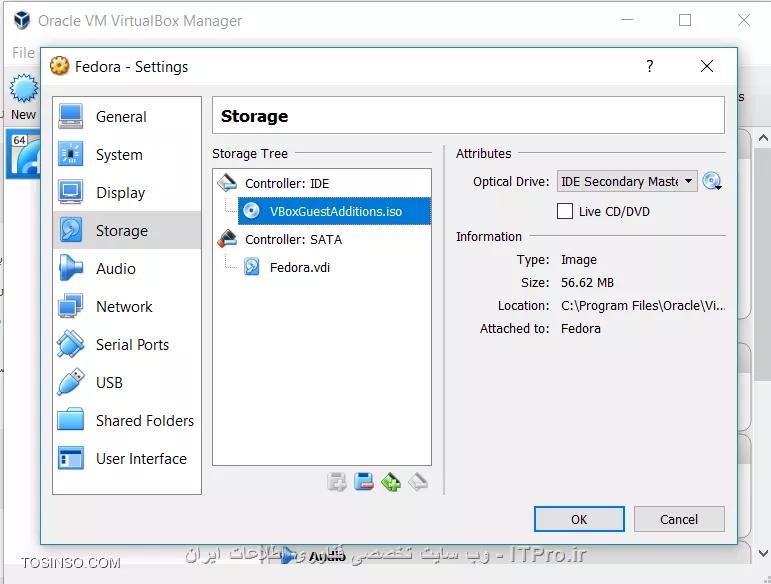771x584 pixels.
Task: Click the Attached to Fedora value
Action: (x=581, y=328)
